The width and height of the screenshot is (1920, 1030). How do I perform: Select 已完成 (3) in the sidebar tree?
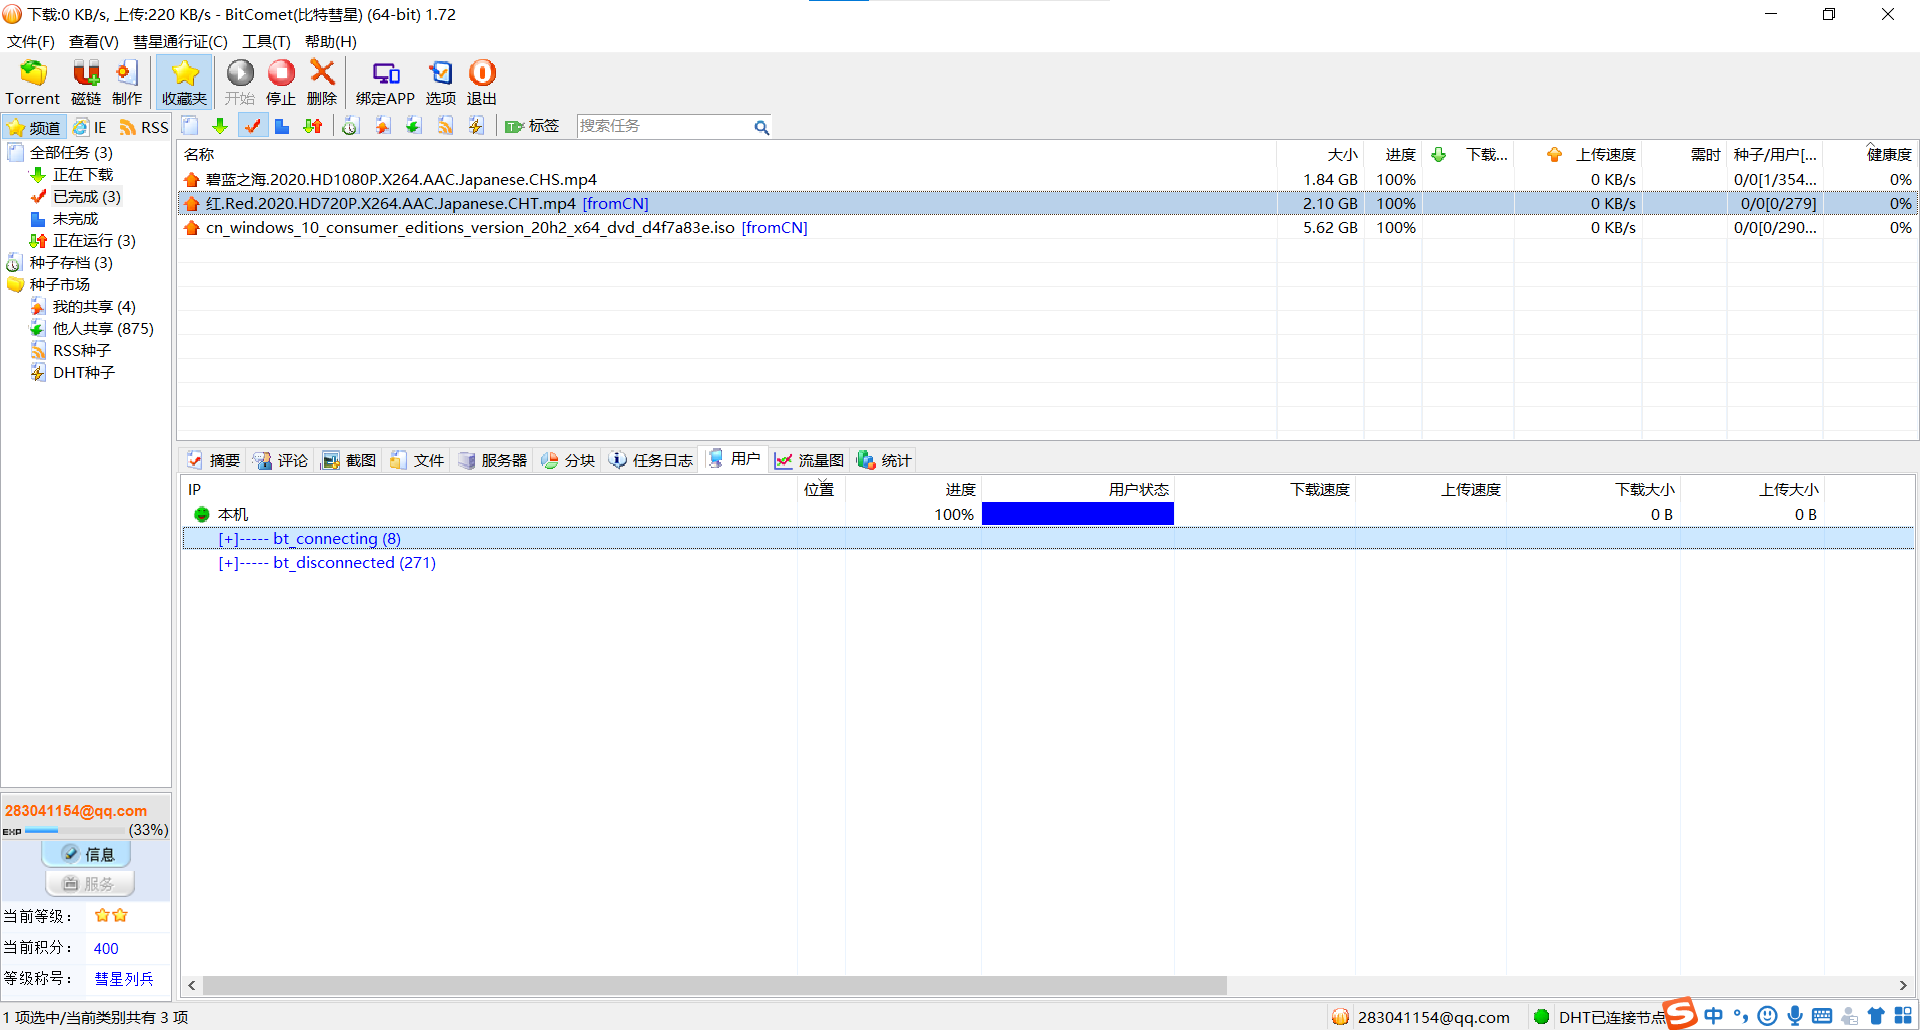click(x=87, y=197)
